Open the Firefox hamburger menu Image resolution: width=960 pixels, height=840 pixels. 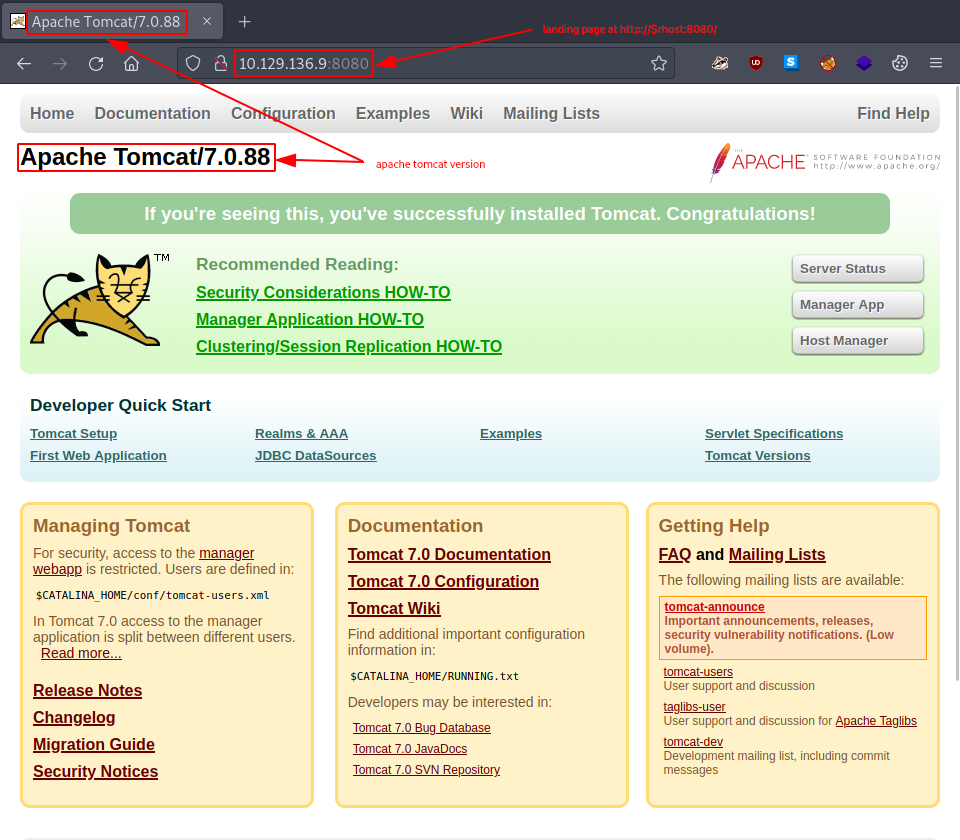click(x=935, y=62)
